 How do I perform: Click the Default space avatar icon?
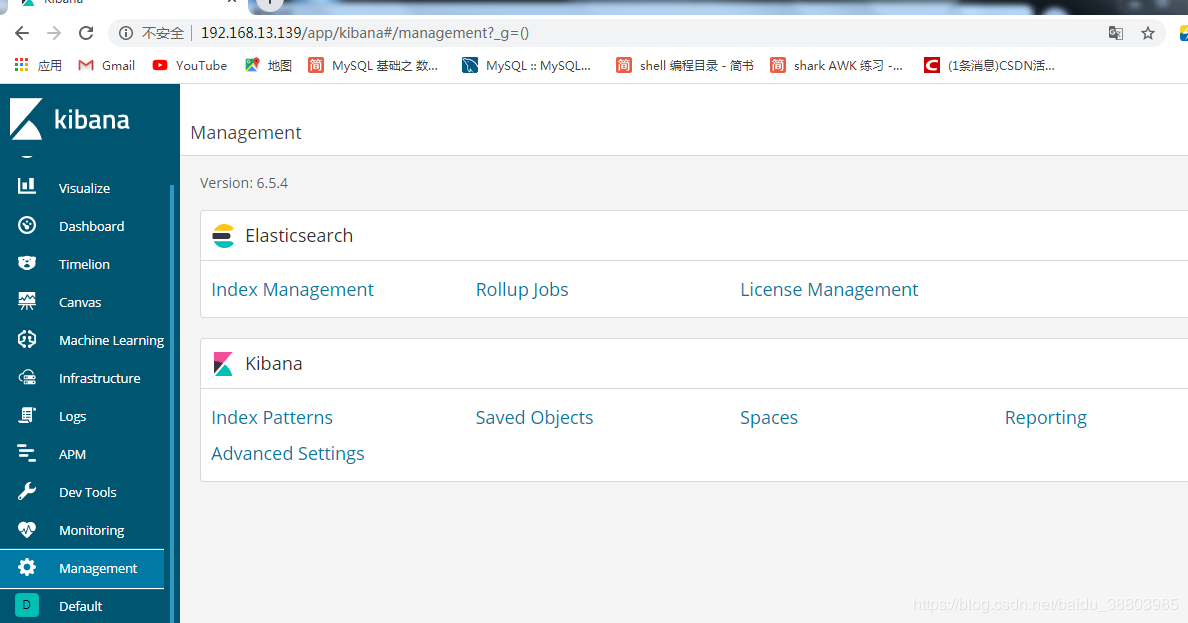[x=27, y=605]
